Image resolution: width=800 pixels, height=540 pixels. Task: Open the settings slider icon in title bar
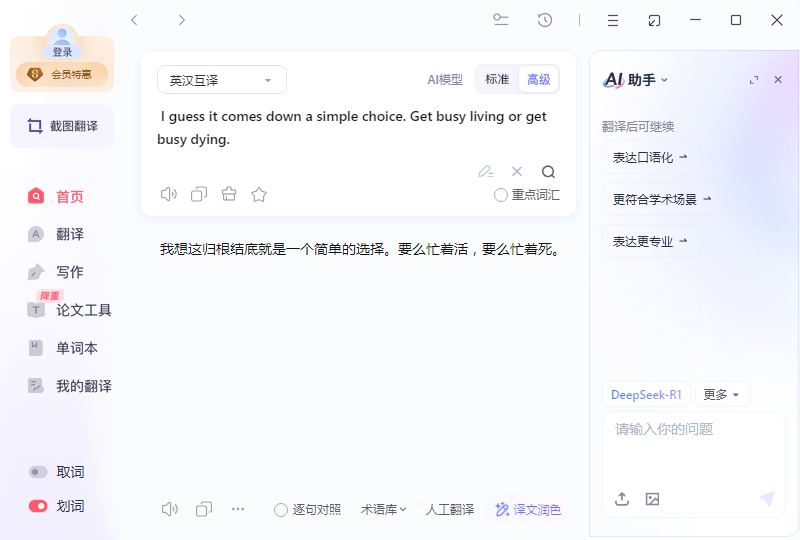501,20
